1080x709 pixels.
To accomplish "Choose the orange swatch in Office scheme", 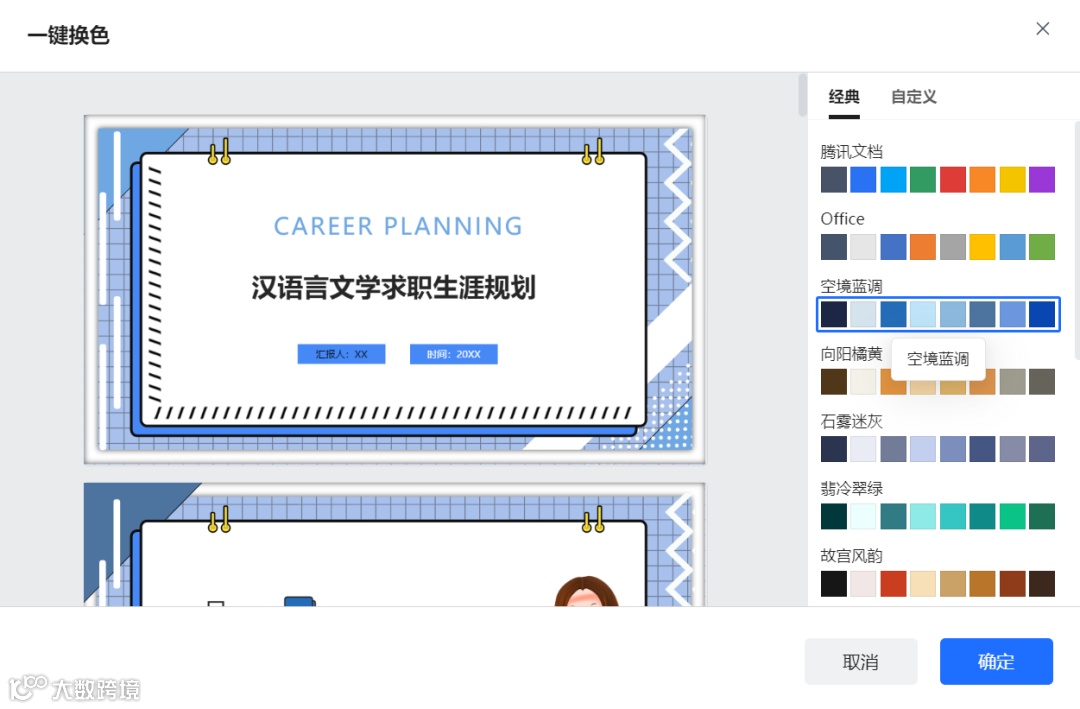I will pyautogui.click(x=923, y=247).
